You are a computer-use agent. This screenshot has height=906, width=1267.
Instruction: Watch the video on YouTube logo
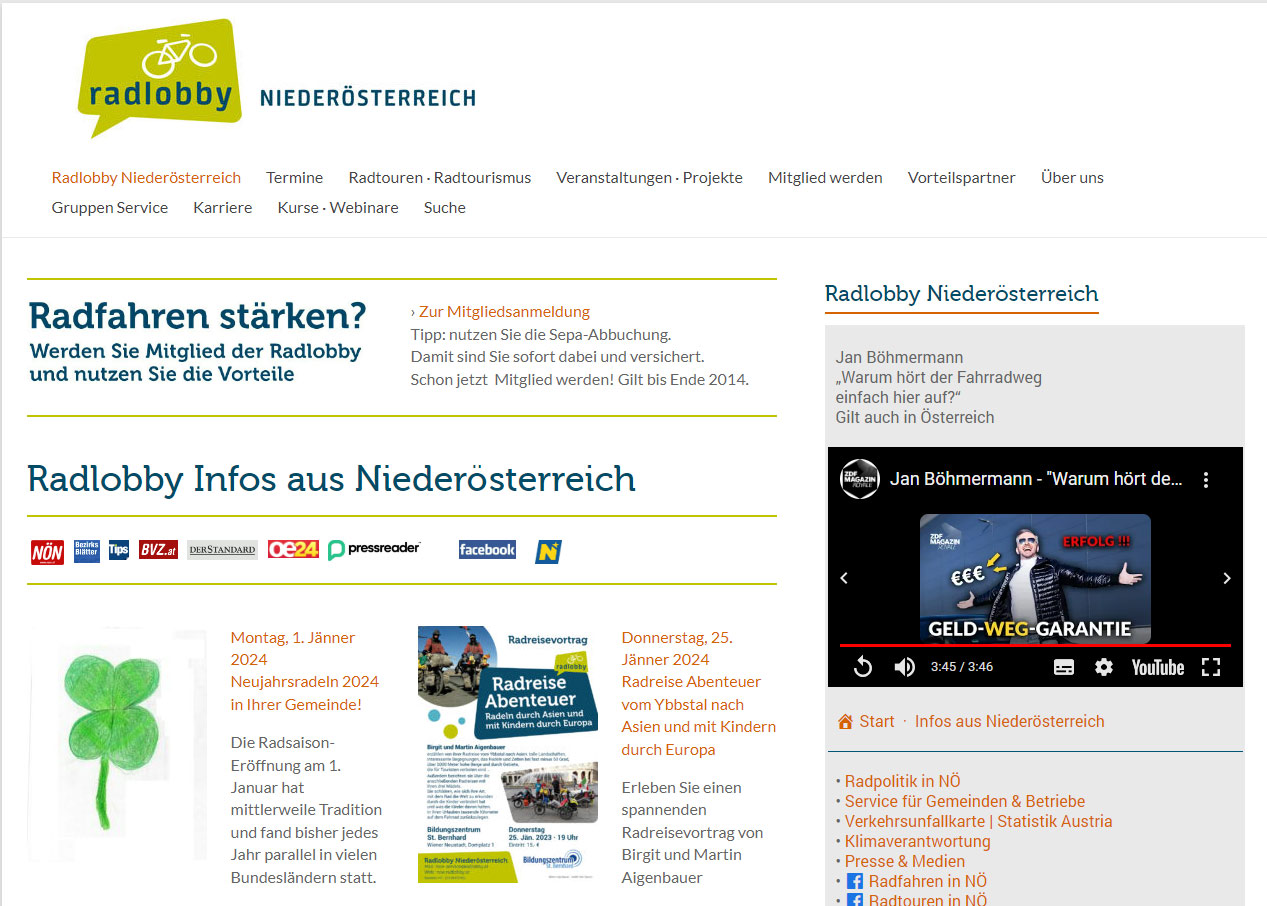[1158, 667]
